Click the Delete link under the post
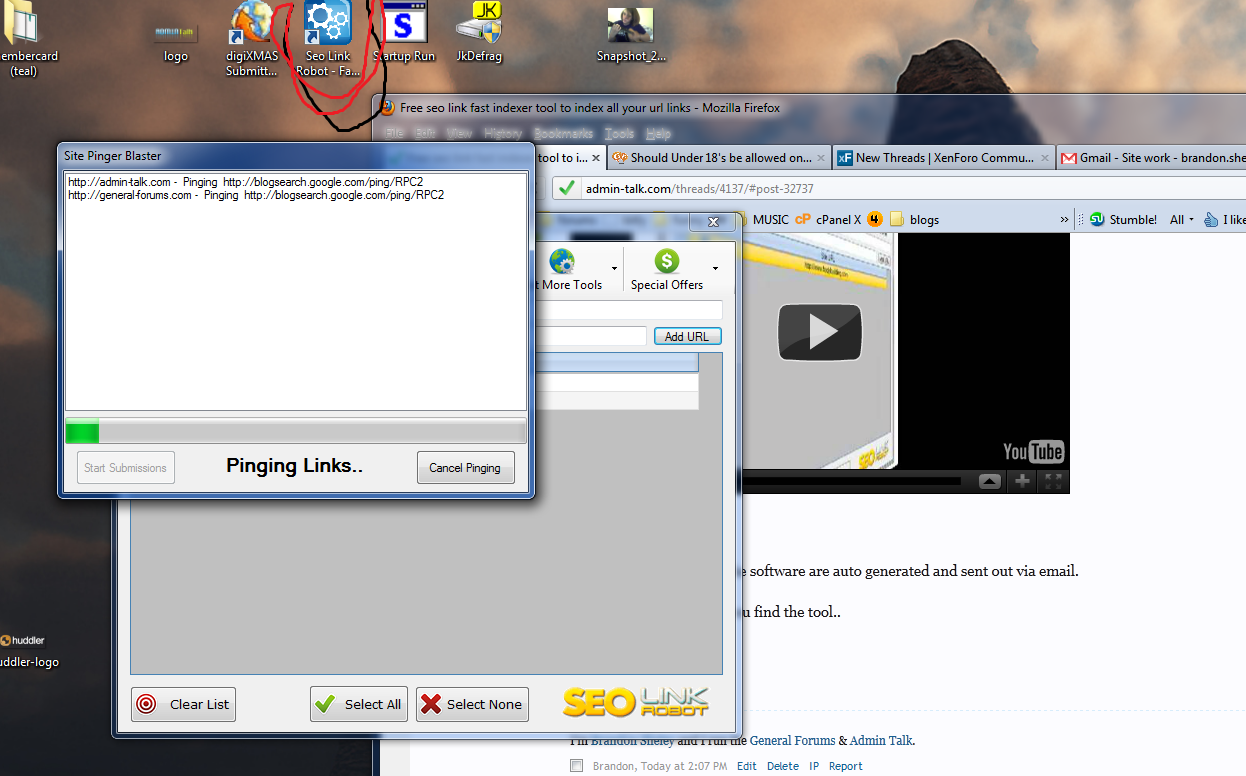The height and width of the screenshot is (776, 1246). coord(782,766)
